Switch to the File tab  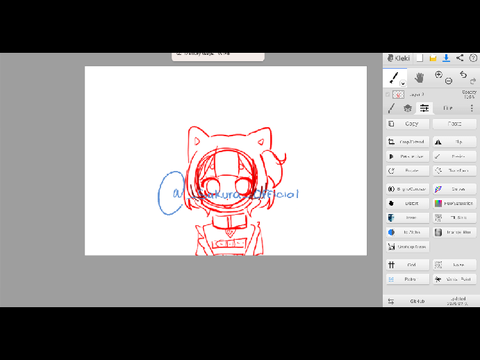tap(448, 108)
